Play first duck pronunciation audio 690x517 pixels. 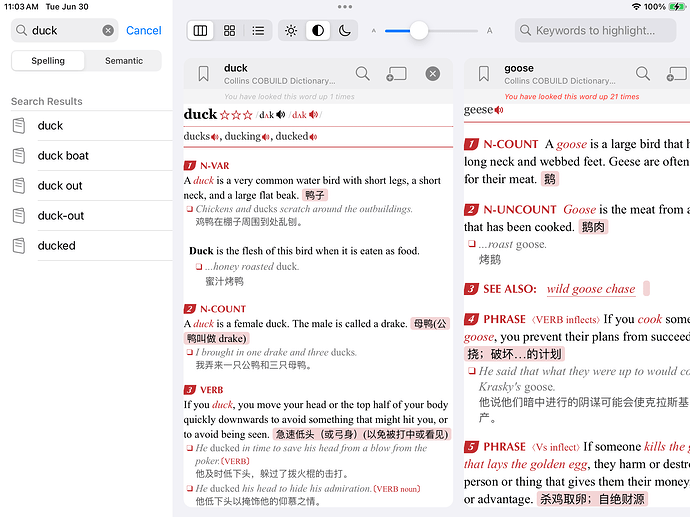tap(281, 115)
